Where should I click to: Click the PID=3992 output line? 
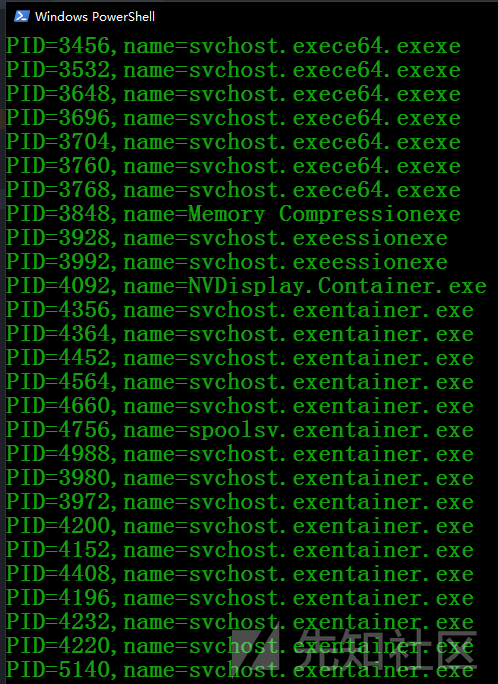point(227,262)
